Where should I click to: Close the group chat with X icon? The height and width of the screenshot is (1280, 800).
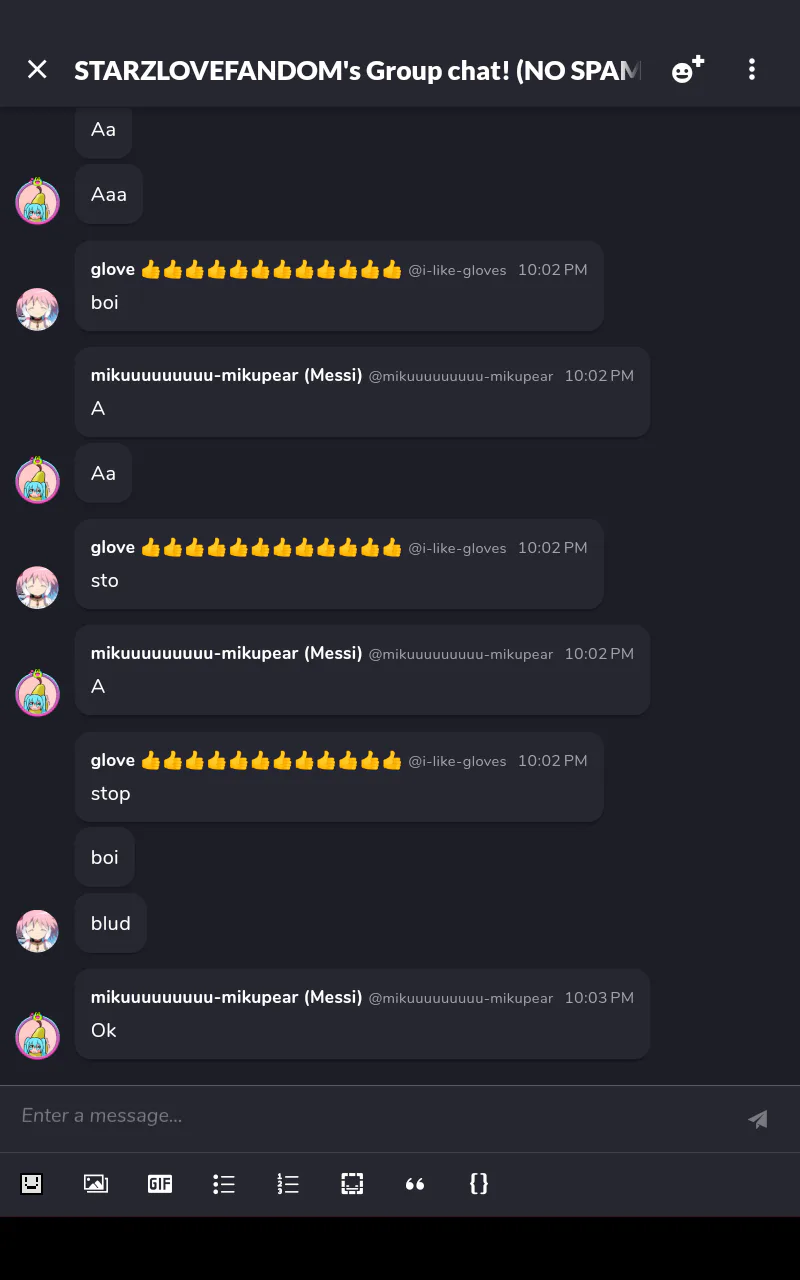(37, 69)
